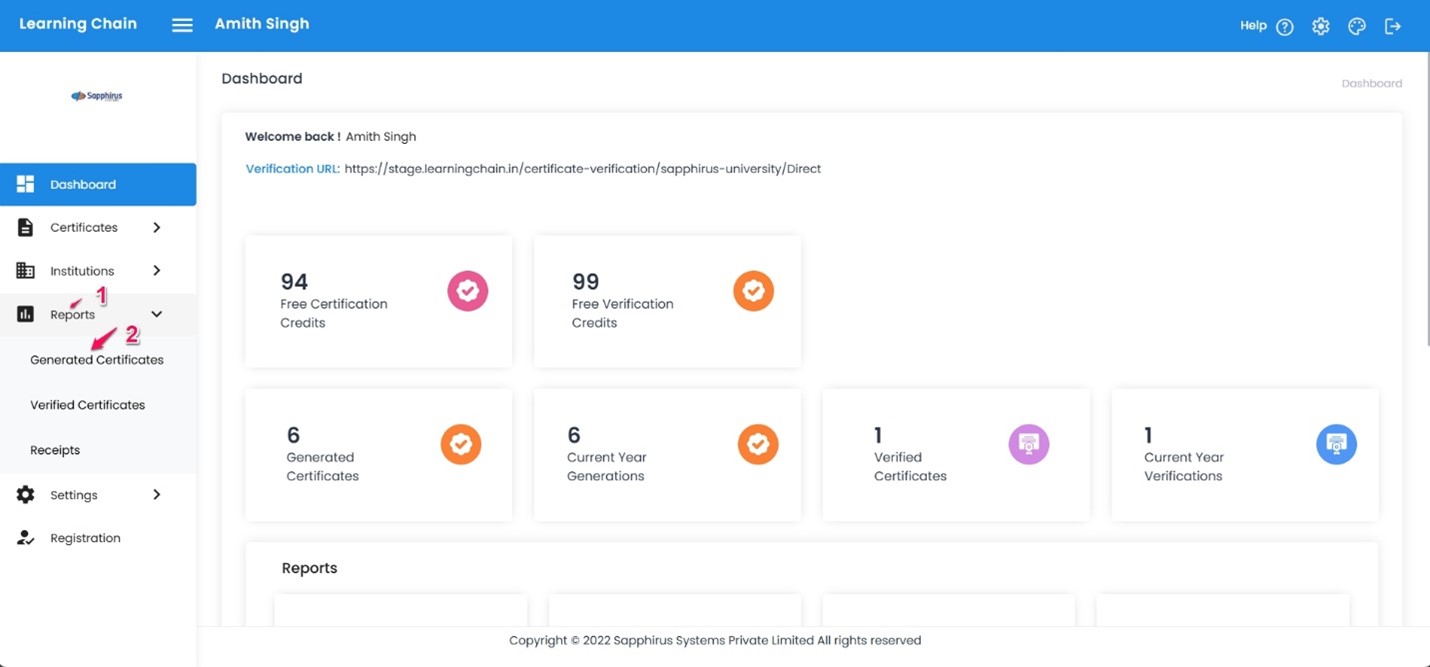Expand the Settings sidebar chevron
Image resolution: width=1430 pixels, height=667 pixels.
point(156,495)
